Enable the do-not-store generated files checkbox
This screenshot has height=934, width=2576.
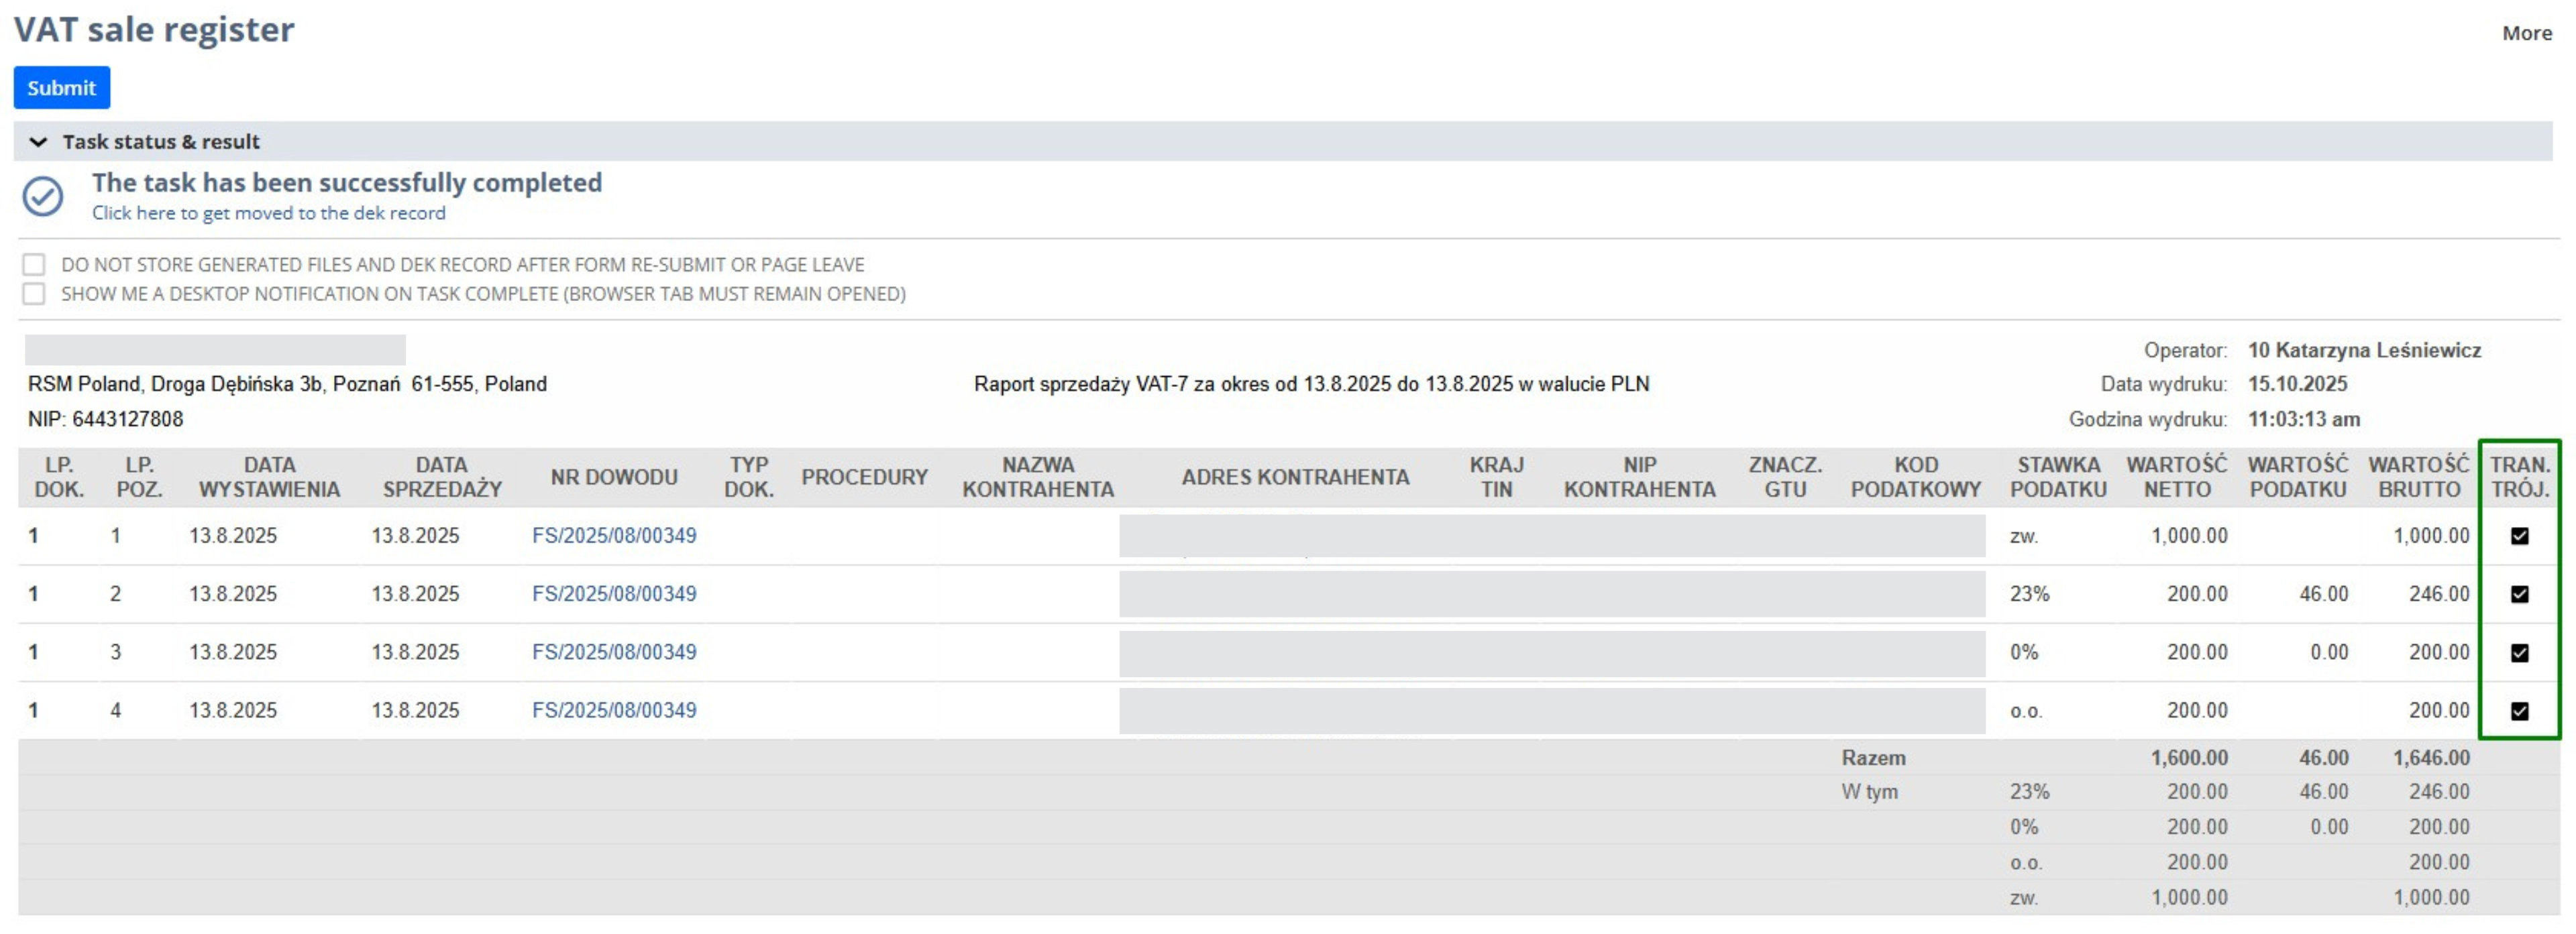click(x=35, y=263)
